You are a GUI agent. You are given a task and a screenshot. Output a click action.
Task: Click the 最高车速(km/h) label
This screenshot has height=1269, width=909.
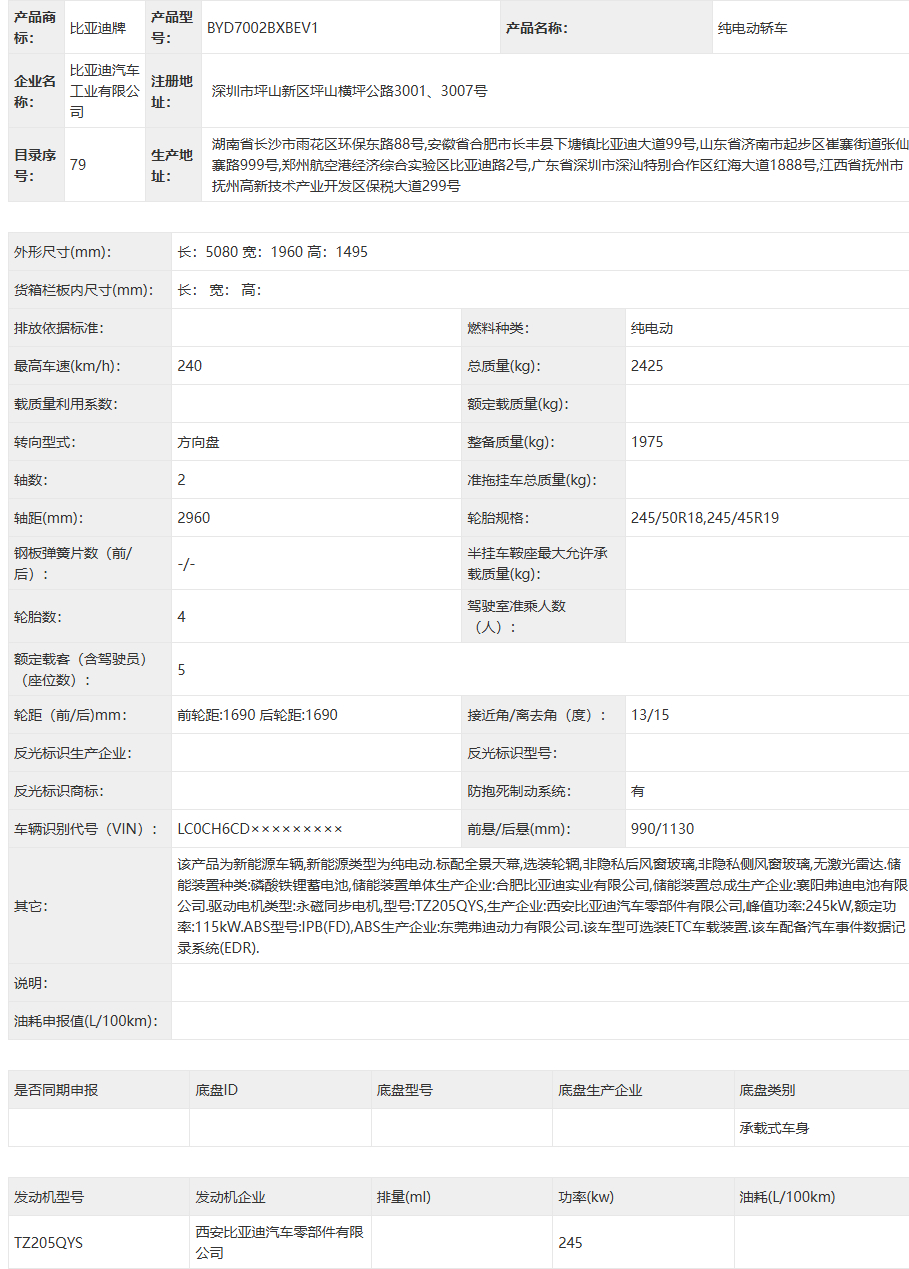(x=67, y=366)
